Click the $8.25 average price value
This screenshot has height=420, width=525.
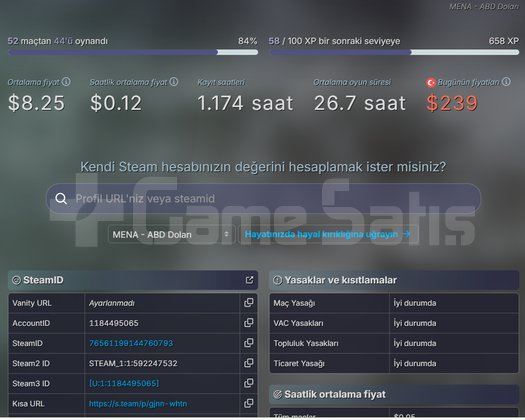click(36, 103)
